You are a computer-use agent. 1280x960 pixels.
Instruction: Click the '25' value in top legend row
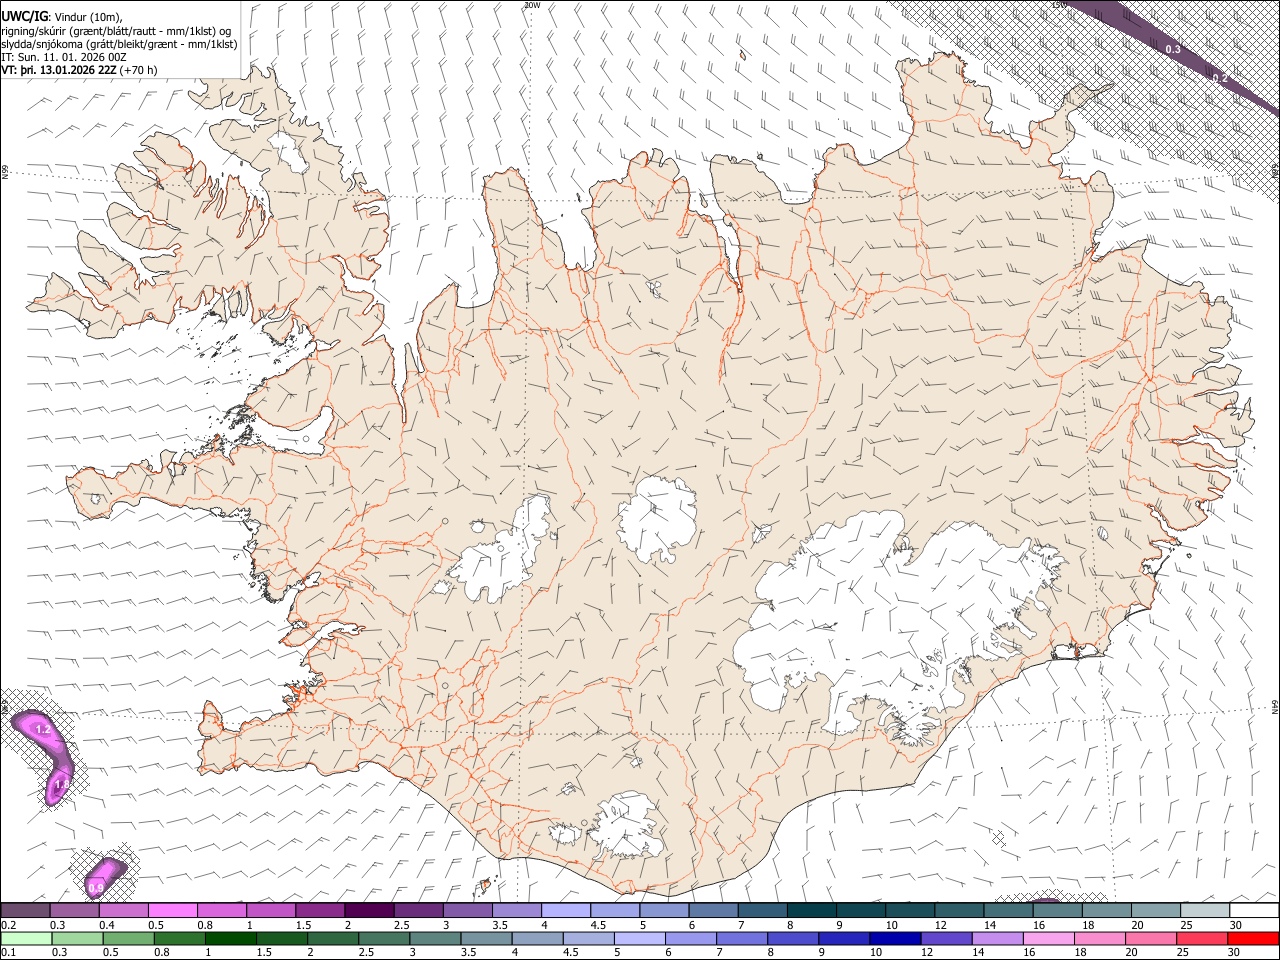tap(1186, 924)
